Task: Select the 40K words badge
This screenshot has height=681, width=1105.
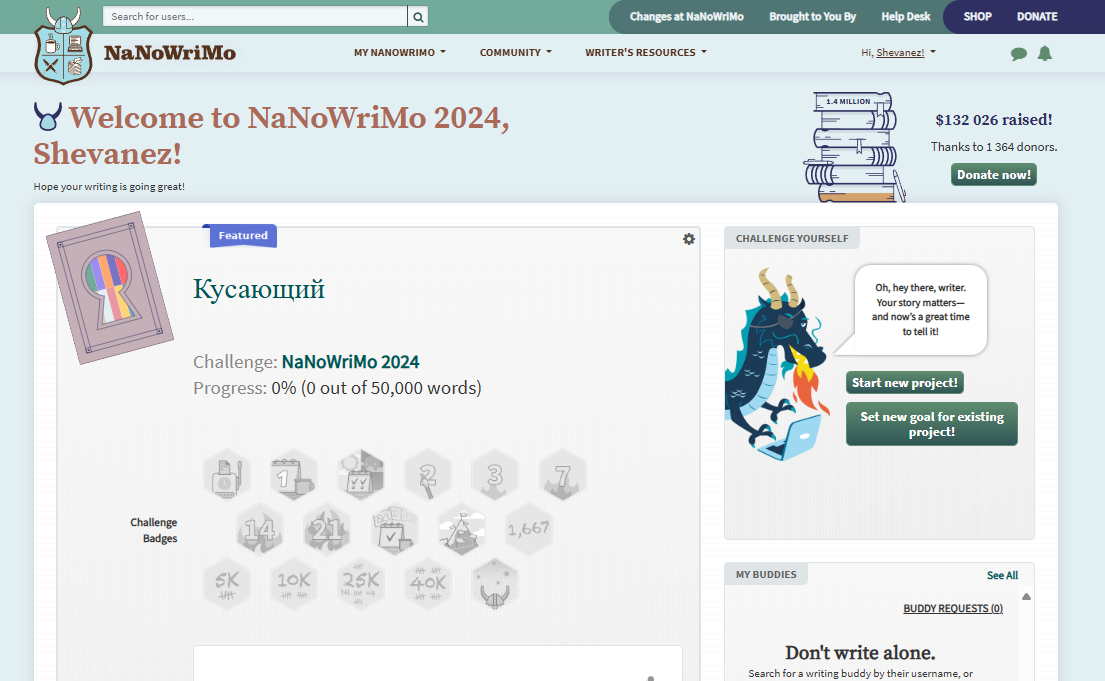Action: (428, 584)
